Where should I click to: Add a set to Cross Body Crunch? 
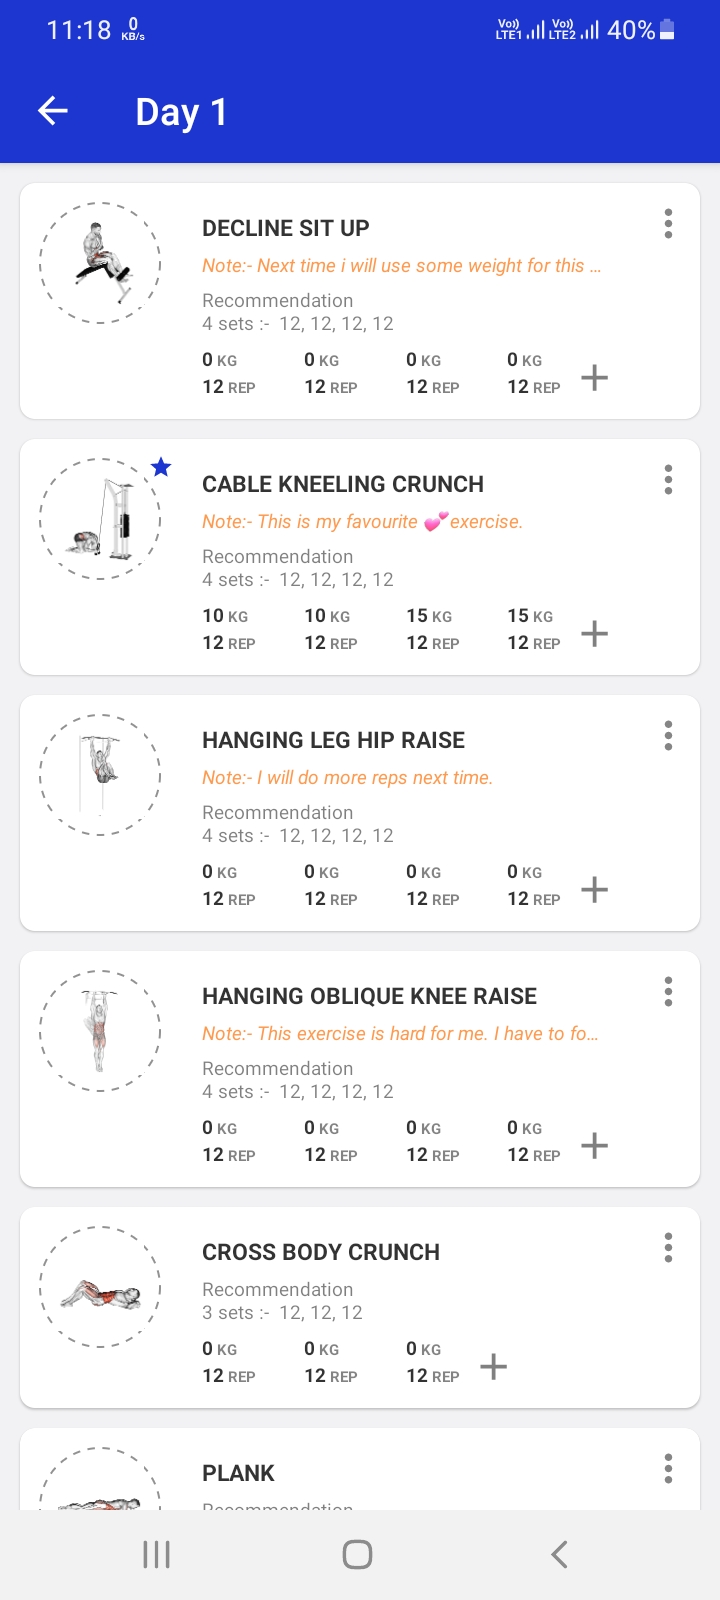(494, 1366)
